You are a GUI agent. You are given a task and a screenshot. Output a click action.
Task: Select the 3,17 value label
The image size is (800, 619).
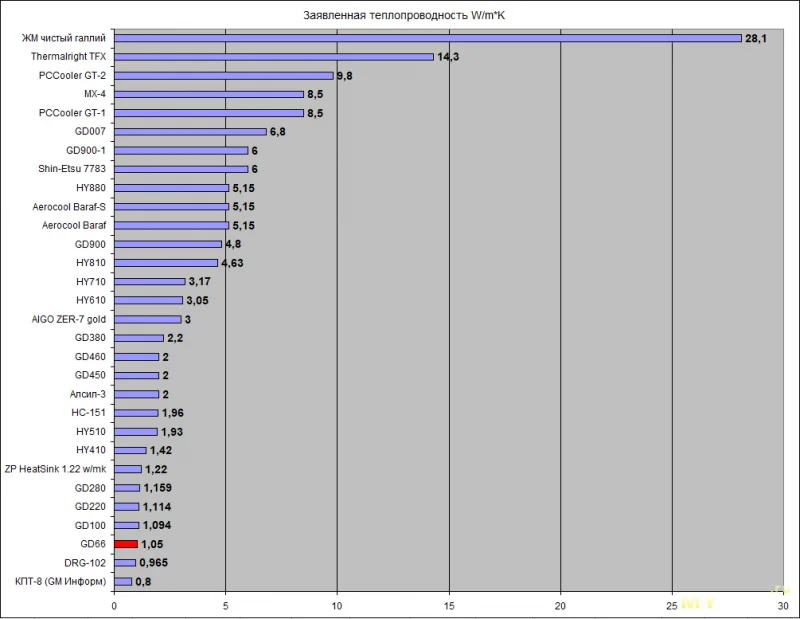click(199, 281)
